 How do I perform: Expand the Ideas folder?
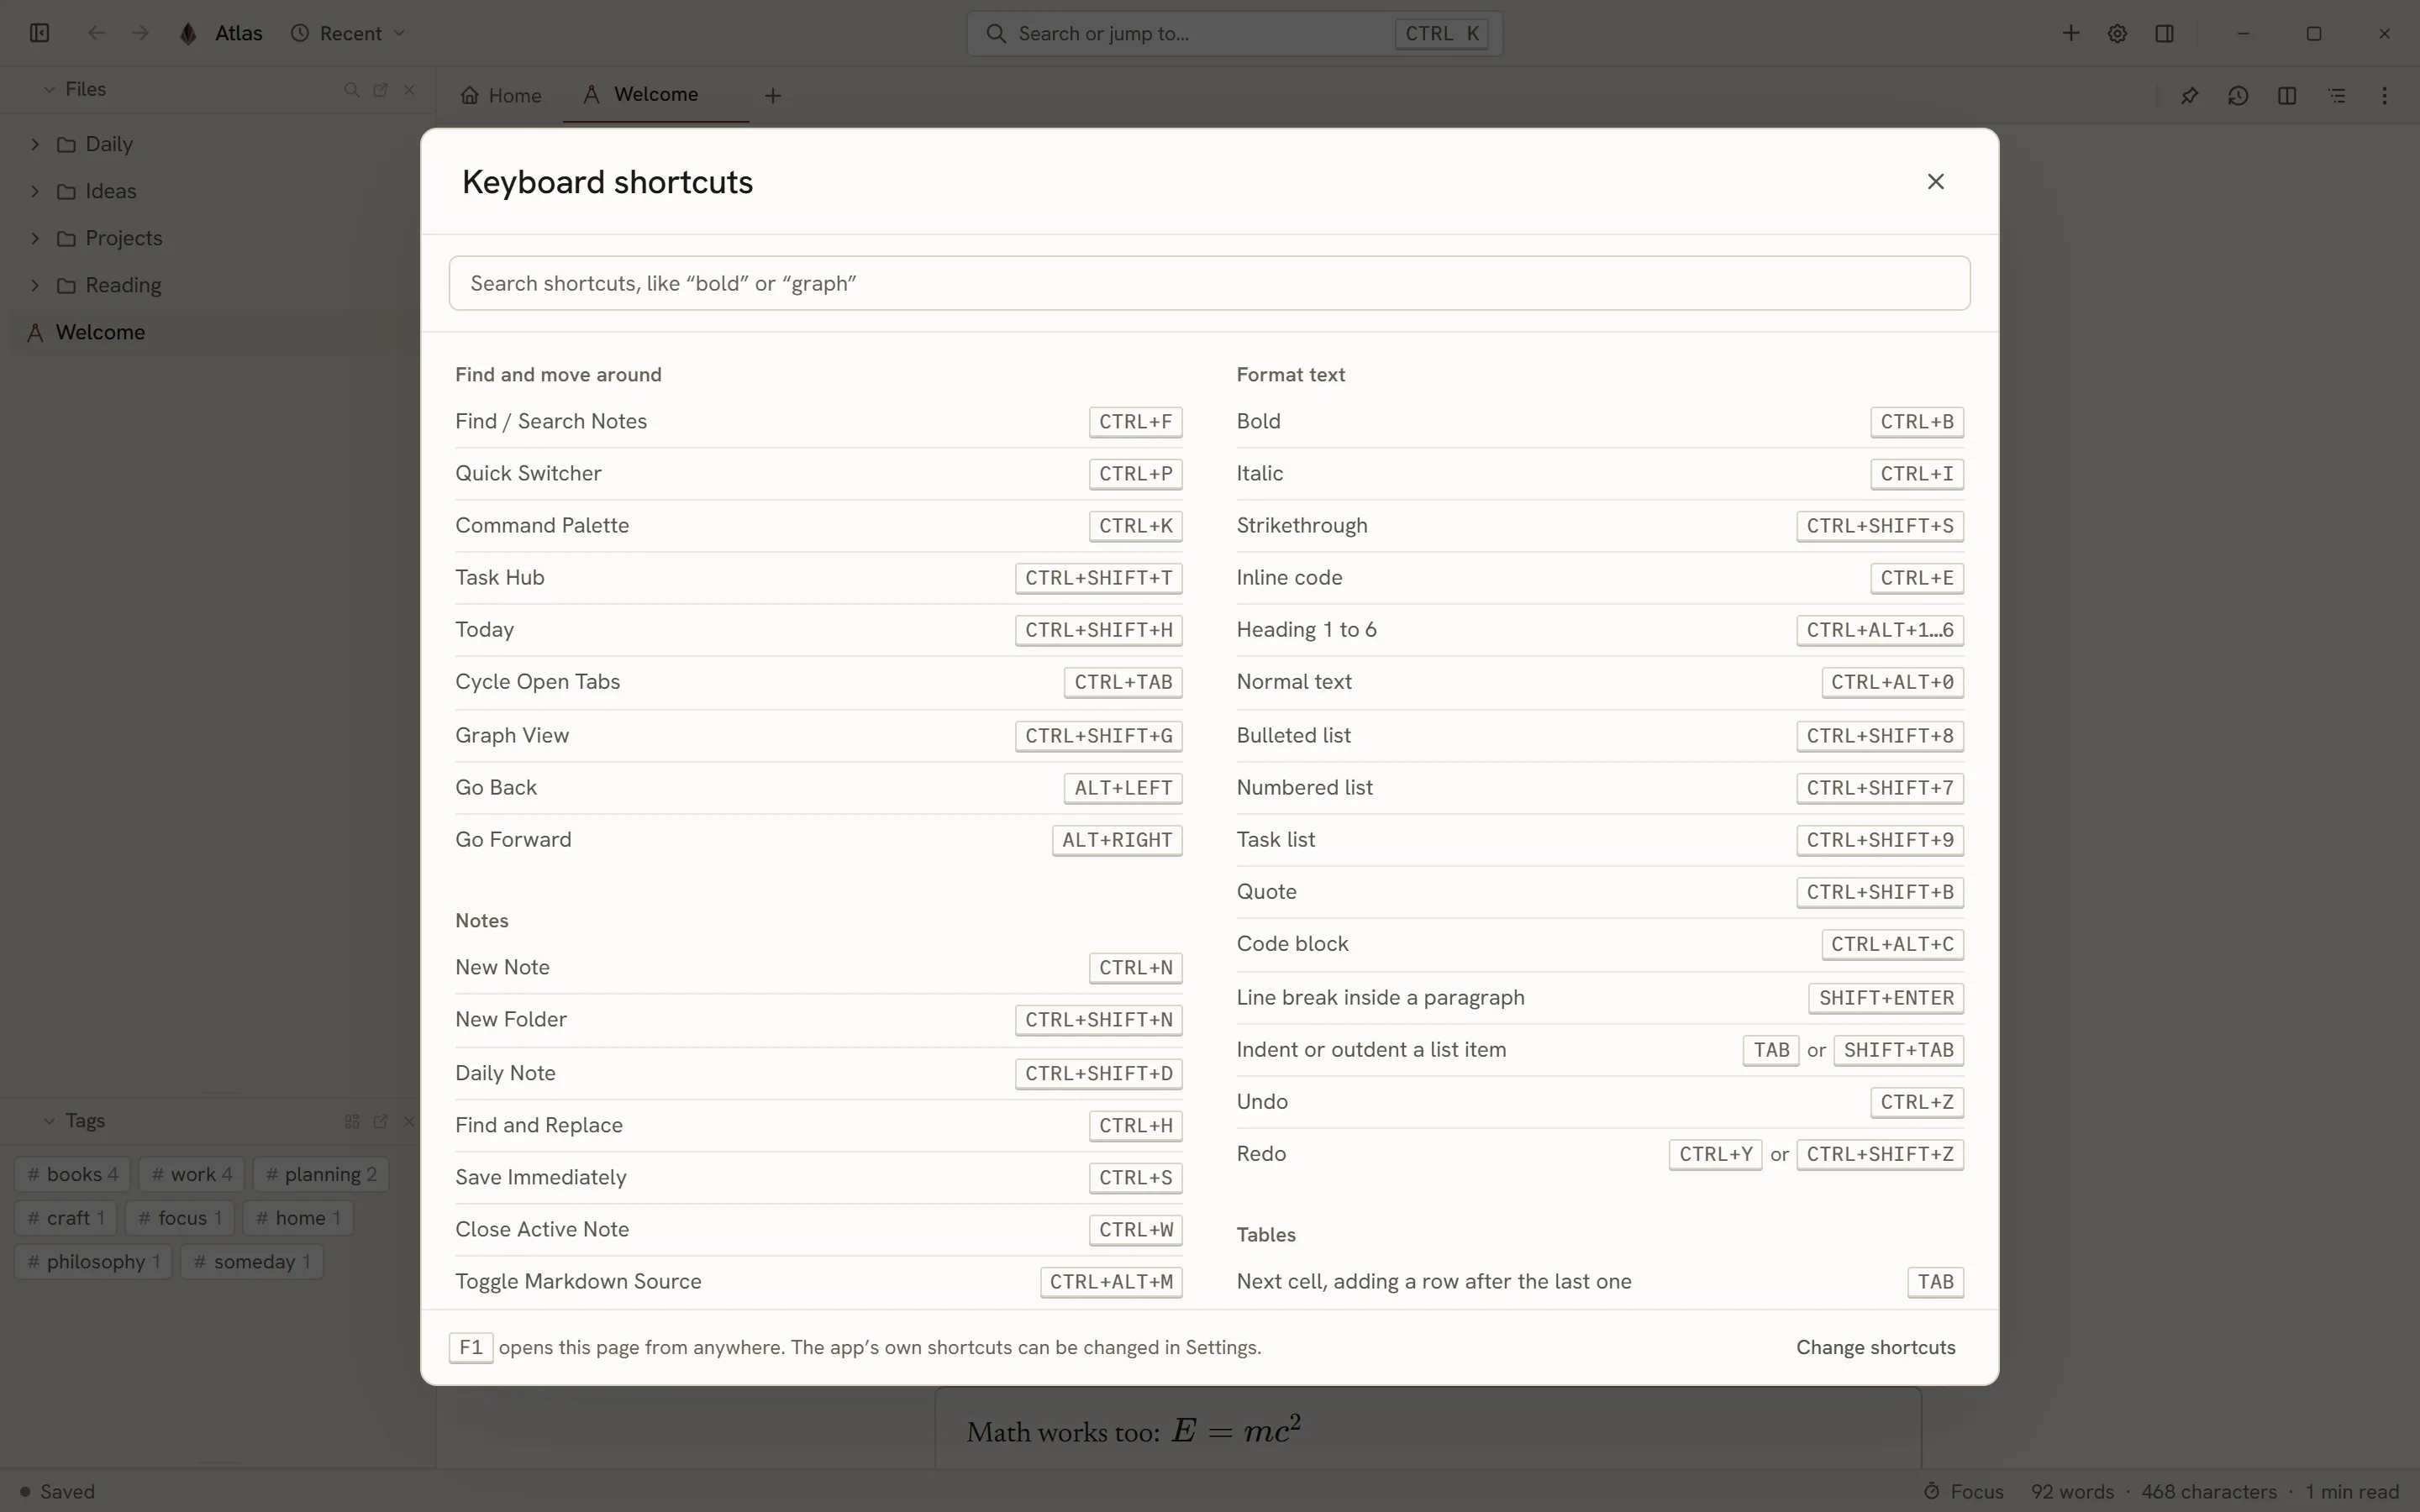click(x=35, y=191)
